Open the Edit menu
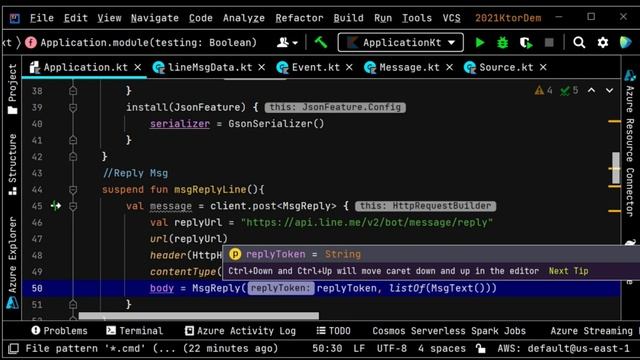 [x=76, y=18]
